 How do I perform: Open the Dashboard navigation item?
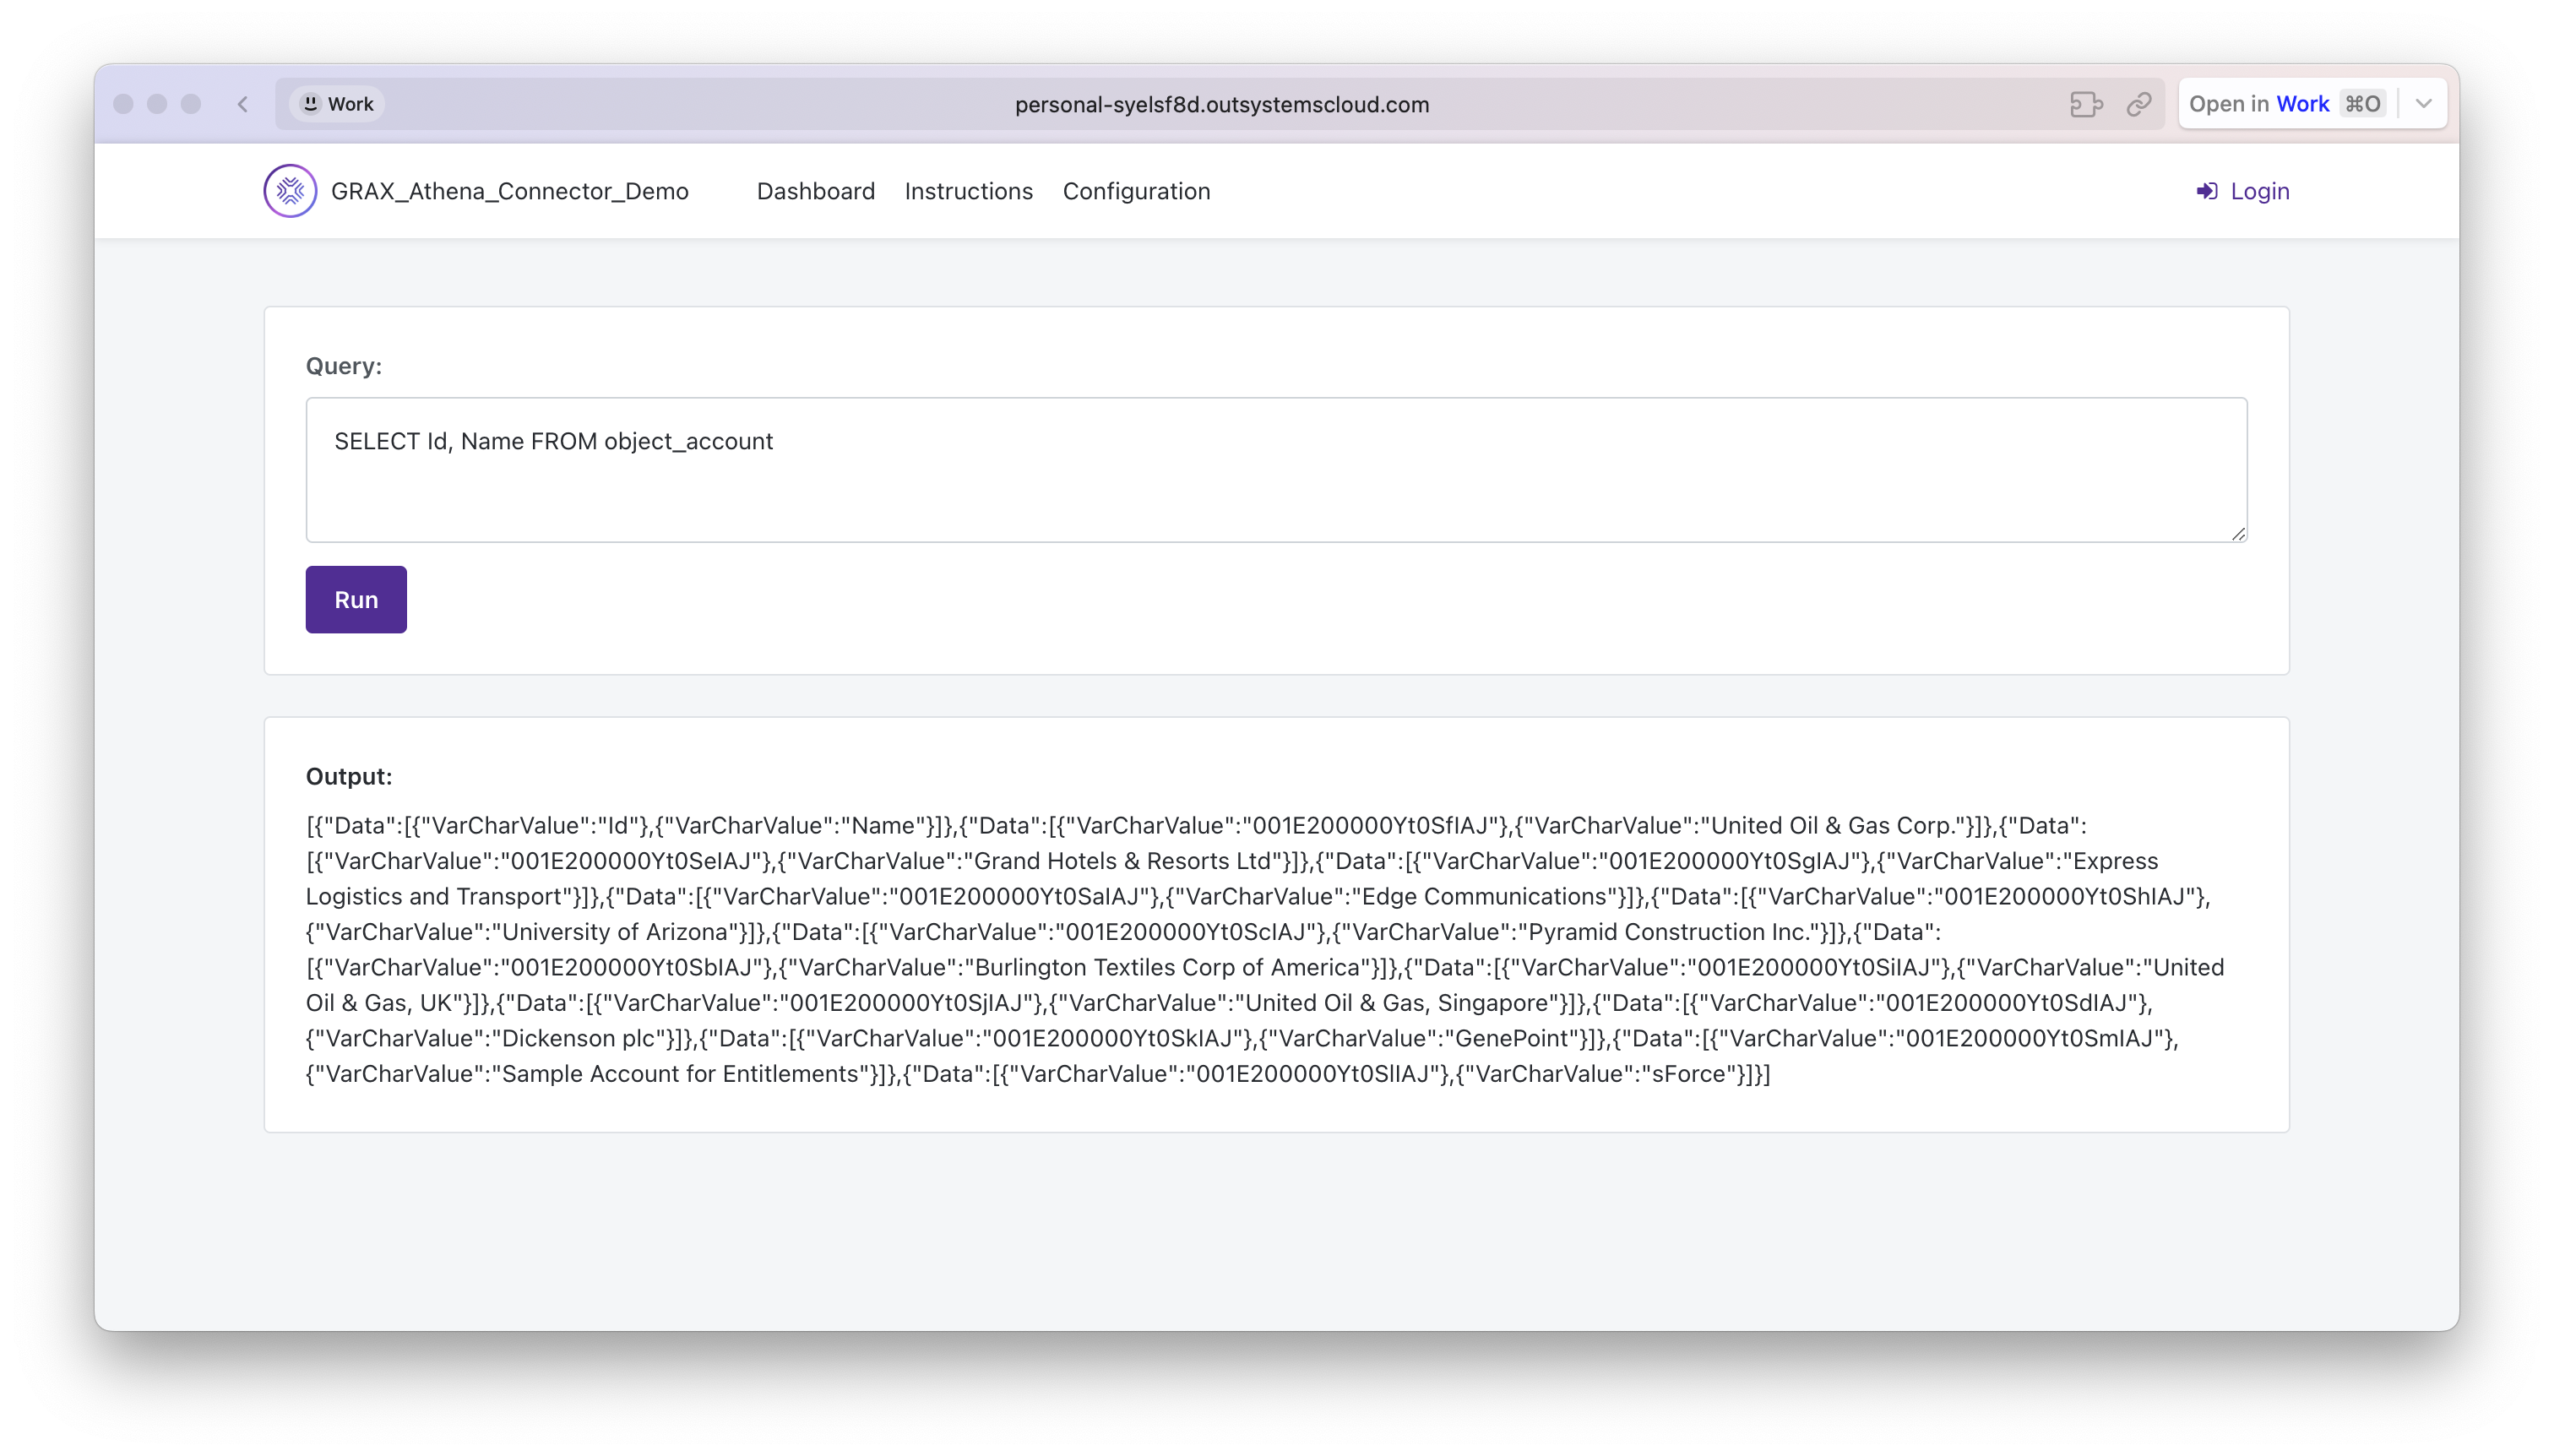(815, 191)
